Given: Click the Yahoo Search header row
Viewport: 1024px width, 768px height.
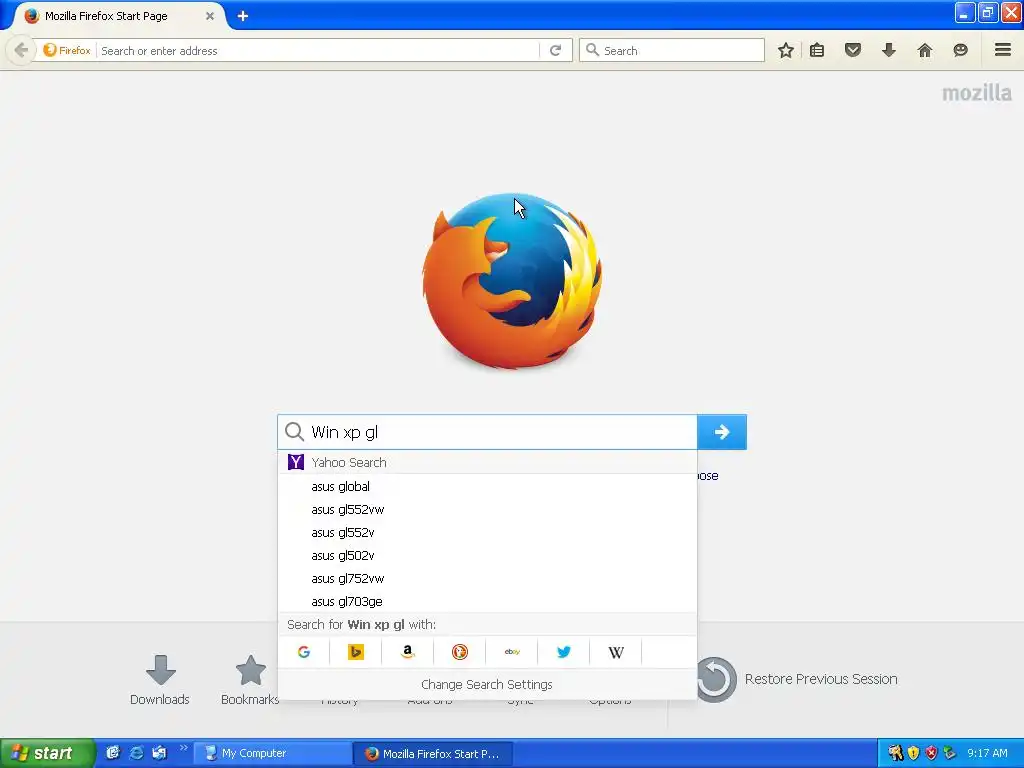Looking at the screenshot, I should pyautogui.click(x=487, y=462).
